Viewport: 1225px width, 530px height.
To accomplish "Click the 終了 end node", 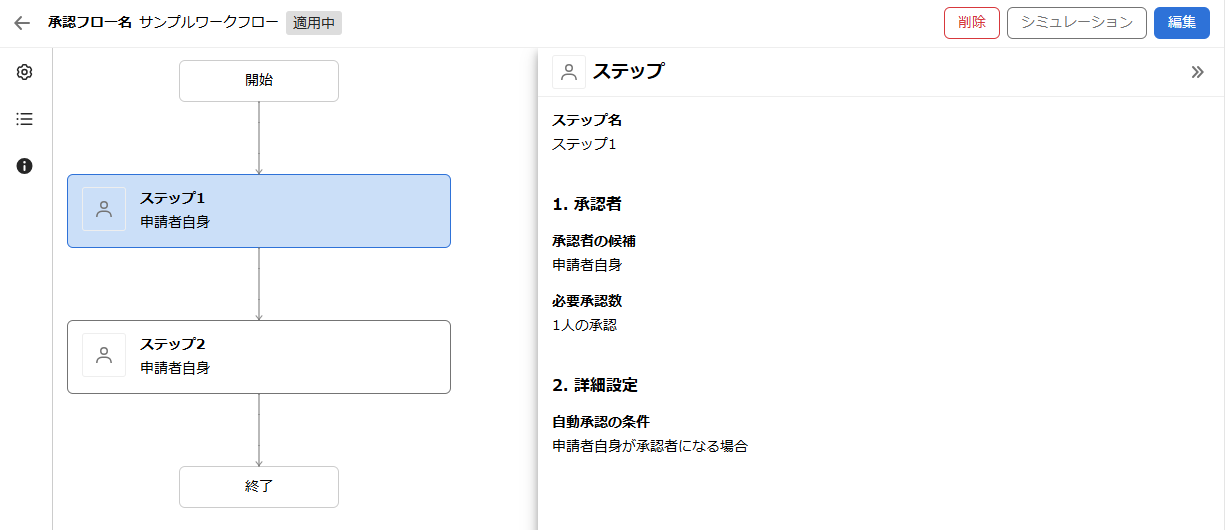I will coord(259,487).
